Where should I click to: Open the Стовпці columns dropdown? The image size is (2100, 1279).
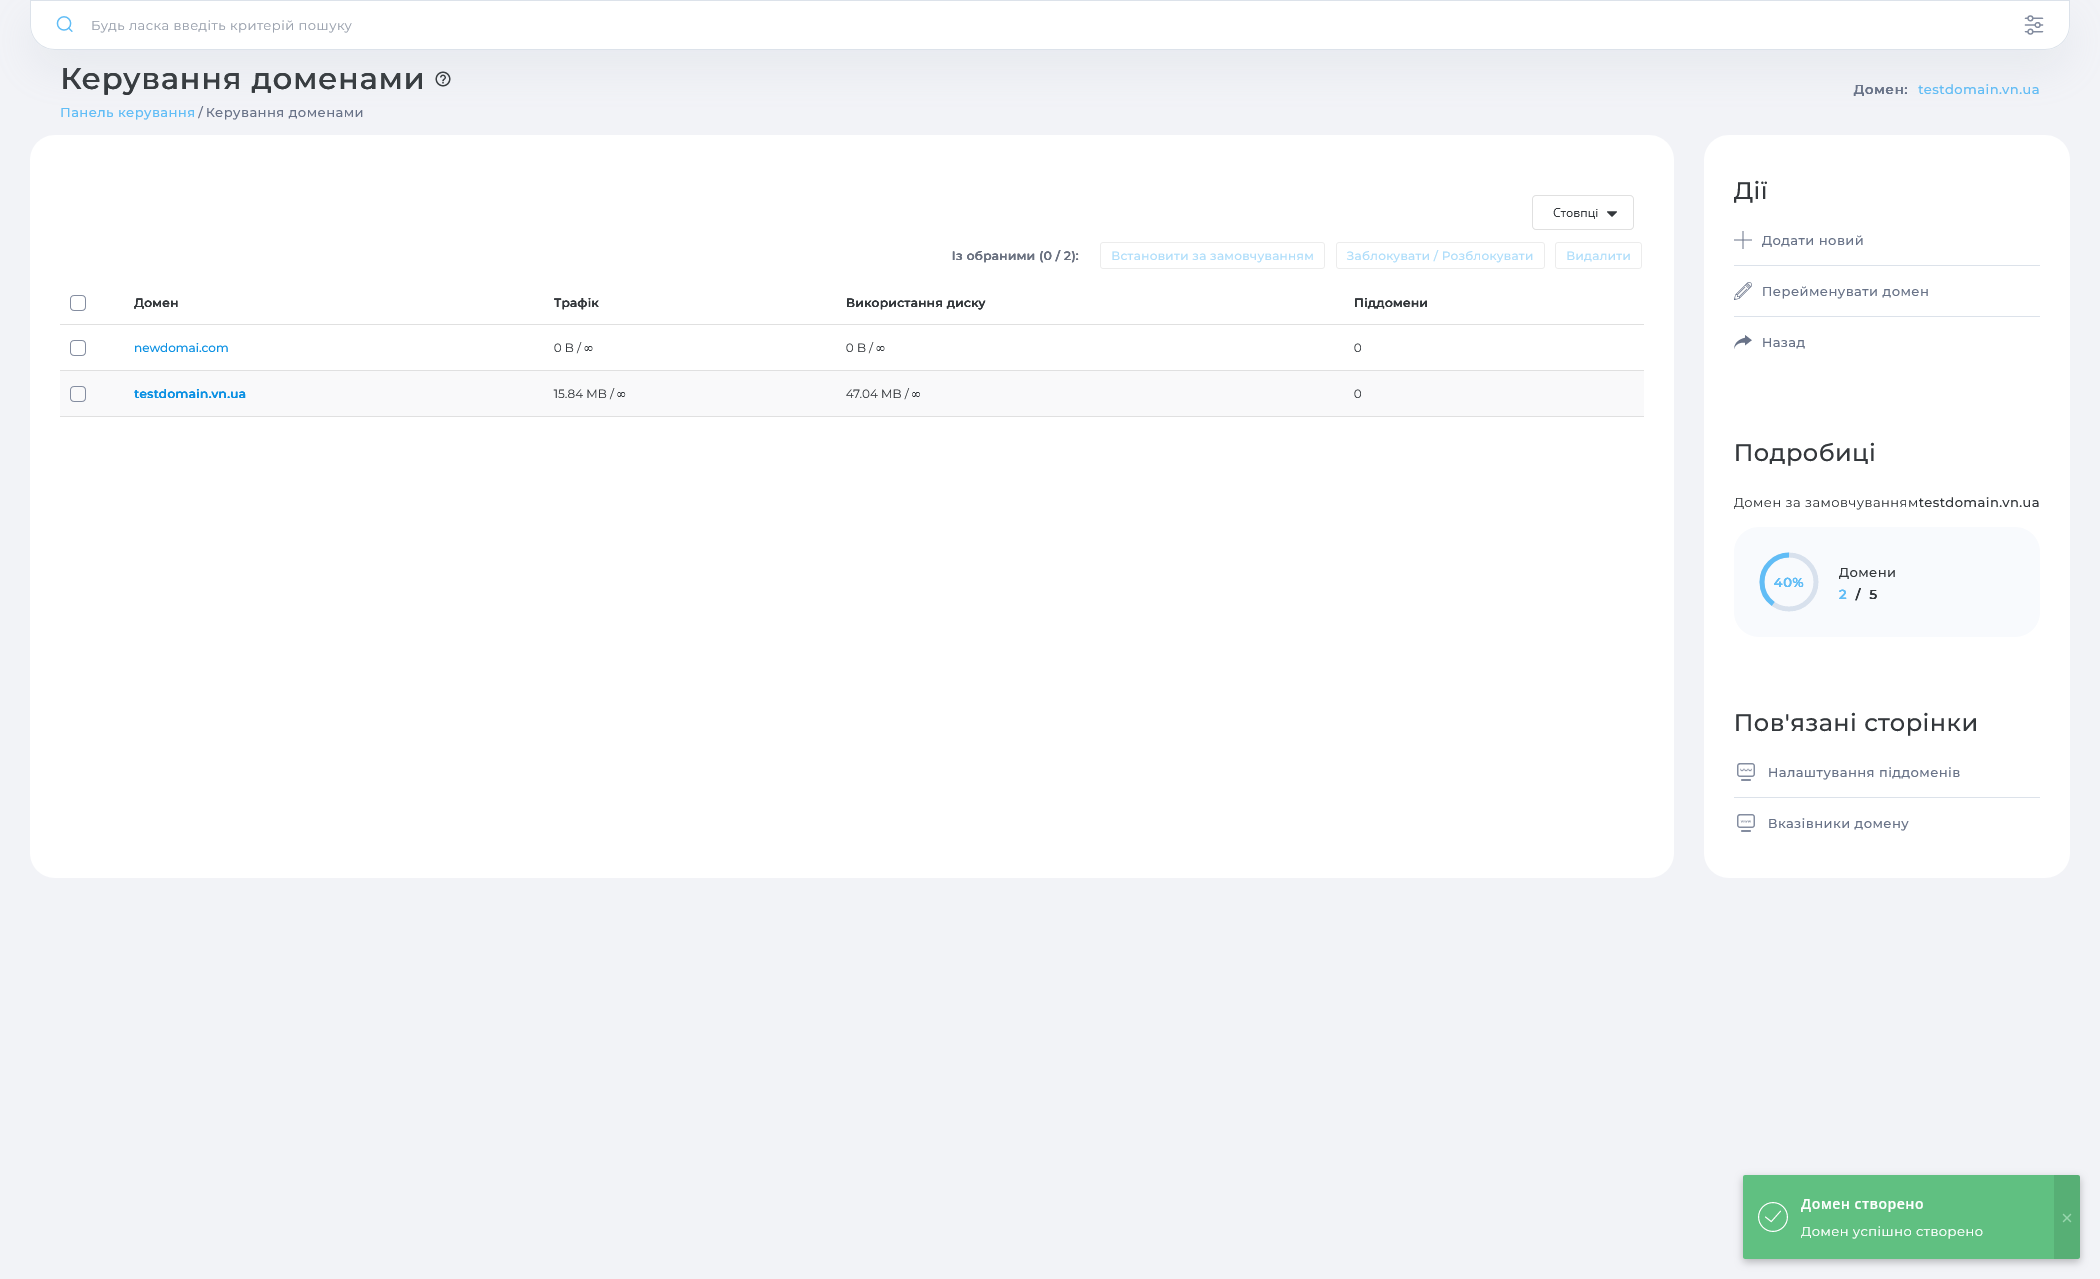[1582, 213]
